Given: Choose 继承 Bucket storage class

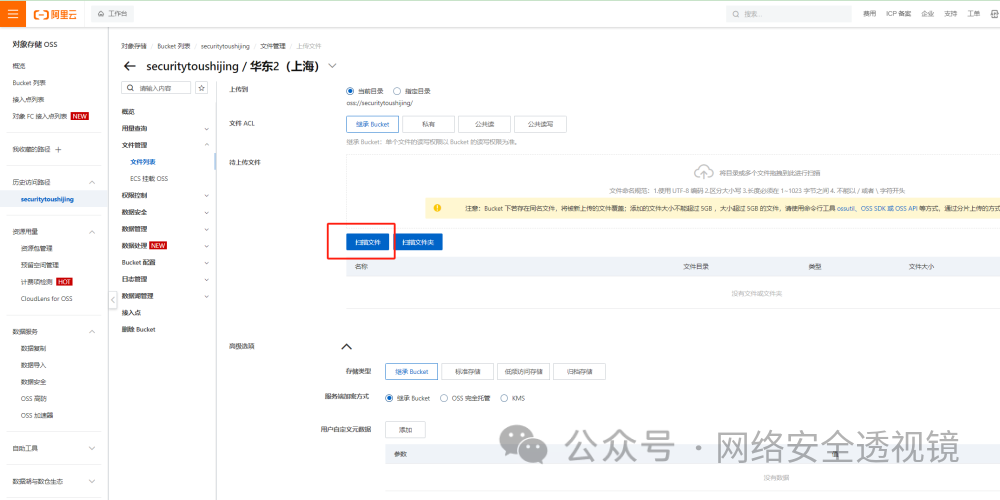Looking at the screenshot, I should [x=411, y=372].
